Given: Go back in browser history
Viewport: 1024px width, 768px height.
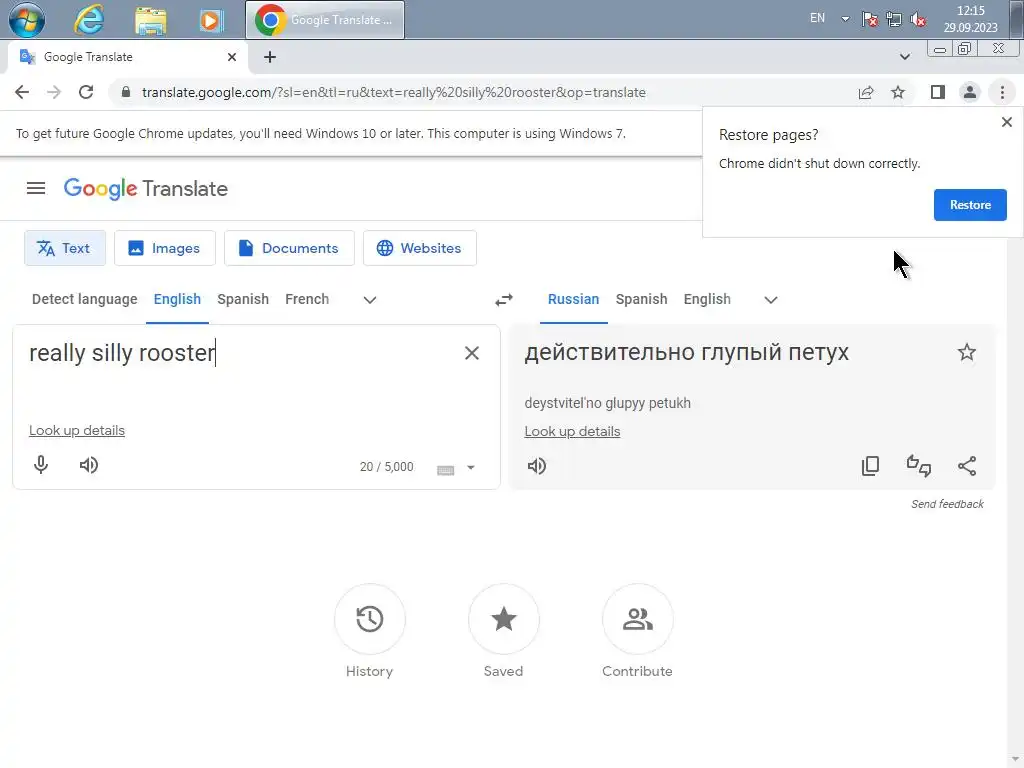Looking at the screenshot, I should coord(22,92).
